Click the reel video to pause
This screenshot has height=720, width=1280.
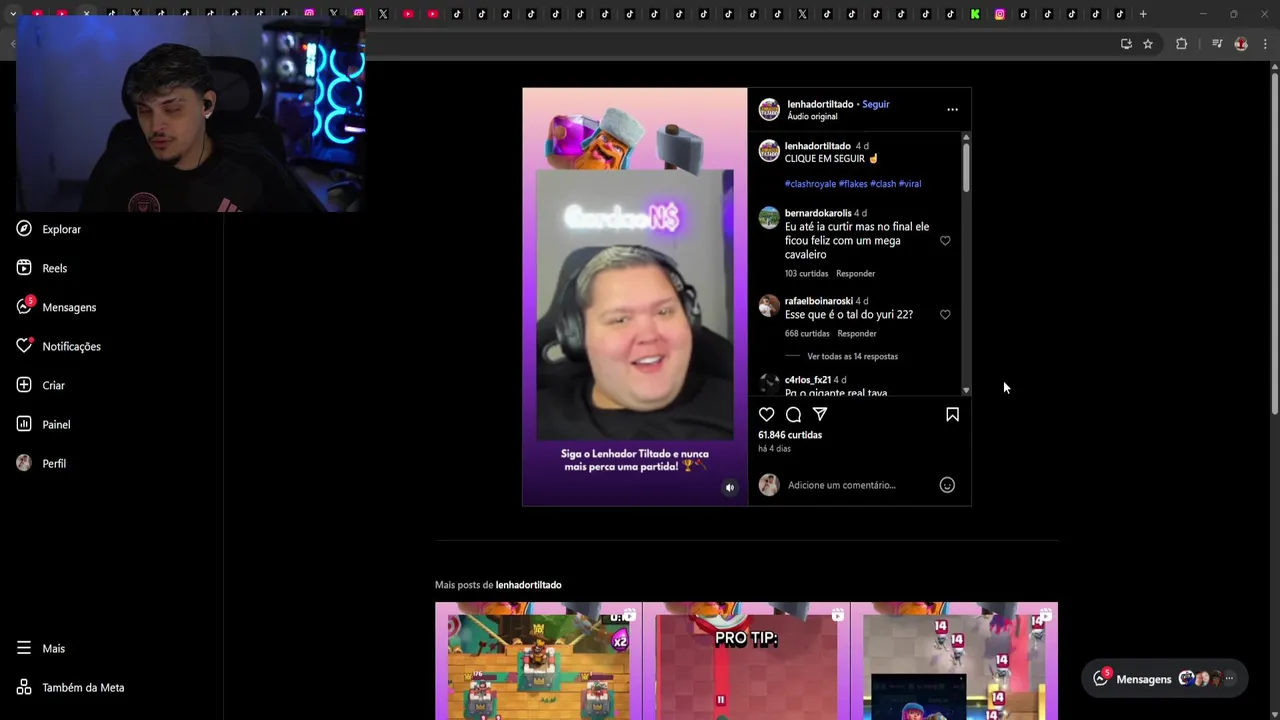tap(634, 297)
